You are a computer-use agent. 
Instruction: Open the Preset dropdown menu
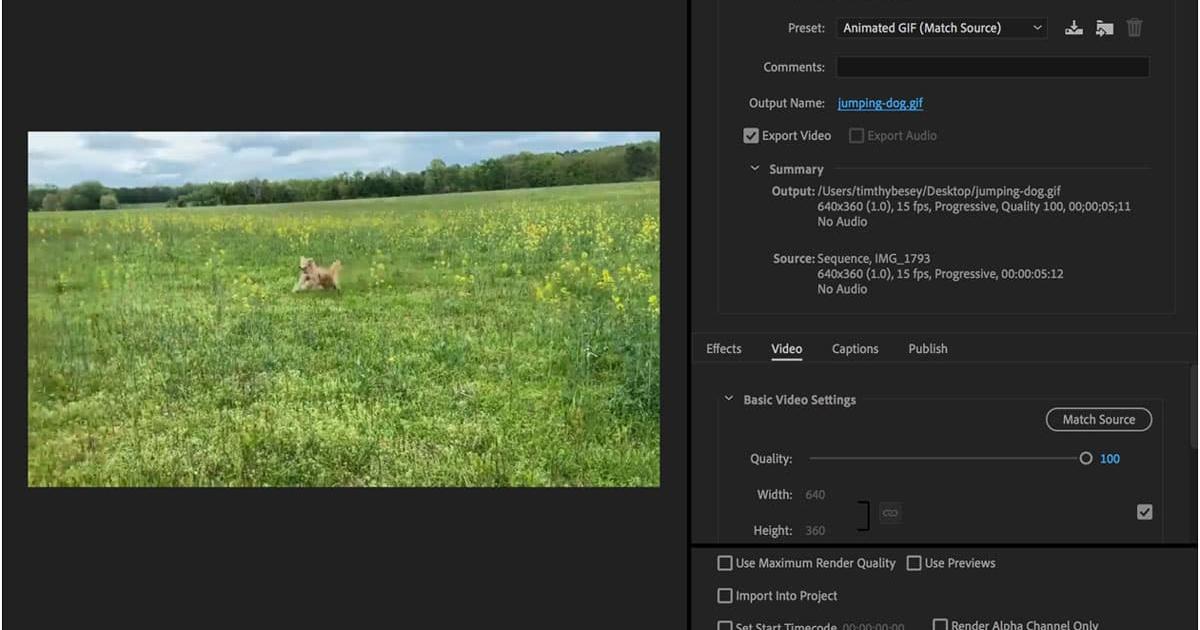[941, 28]
